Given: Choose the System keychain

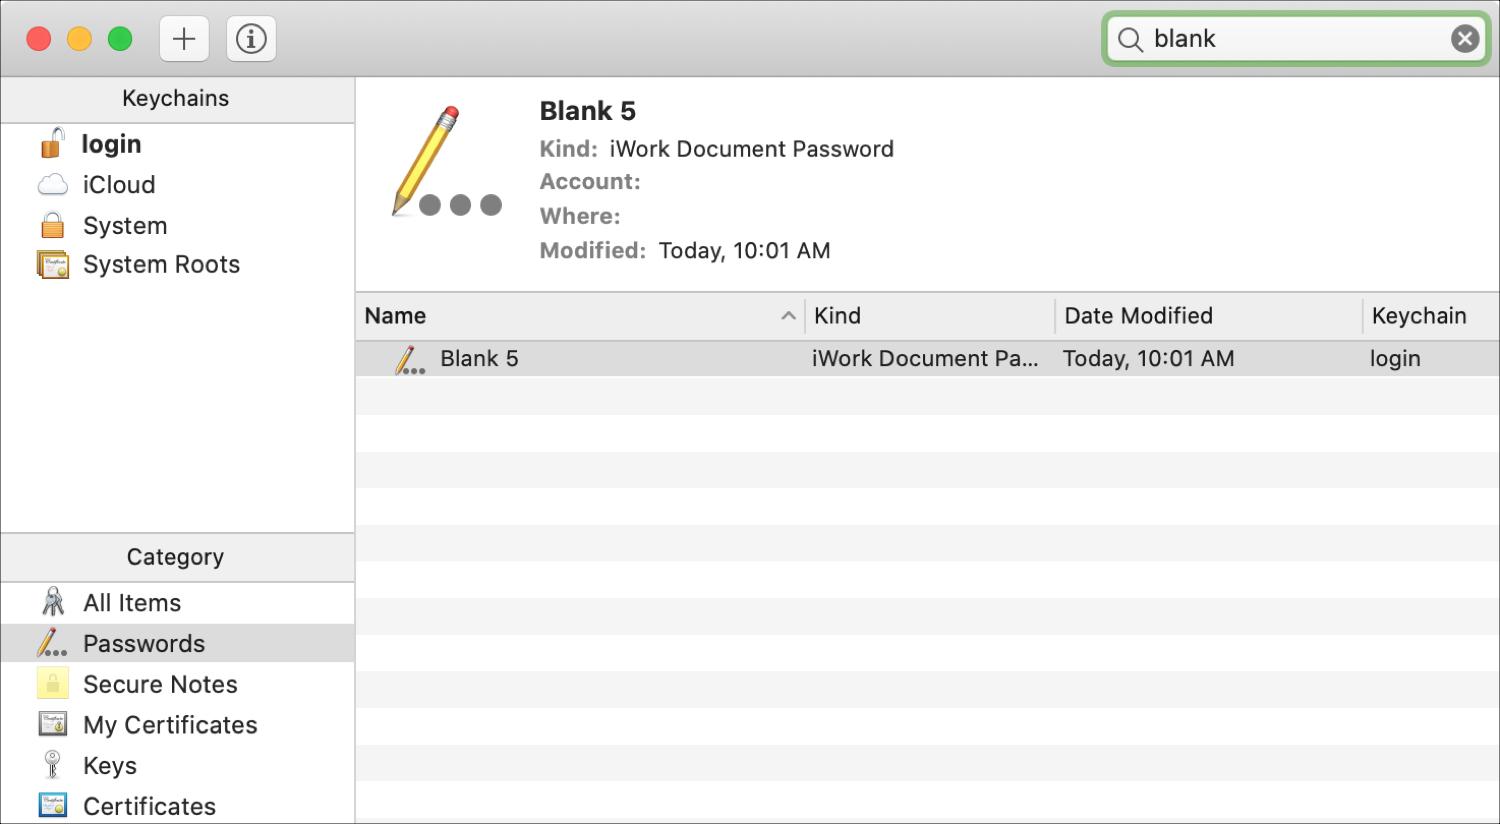Looking at the screenshot, I should (x=125, y=226).
